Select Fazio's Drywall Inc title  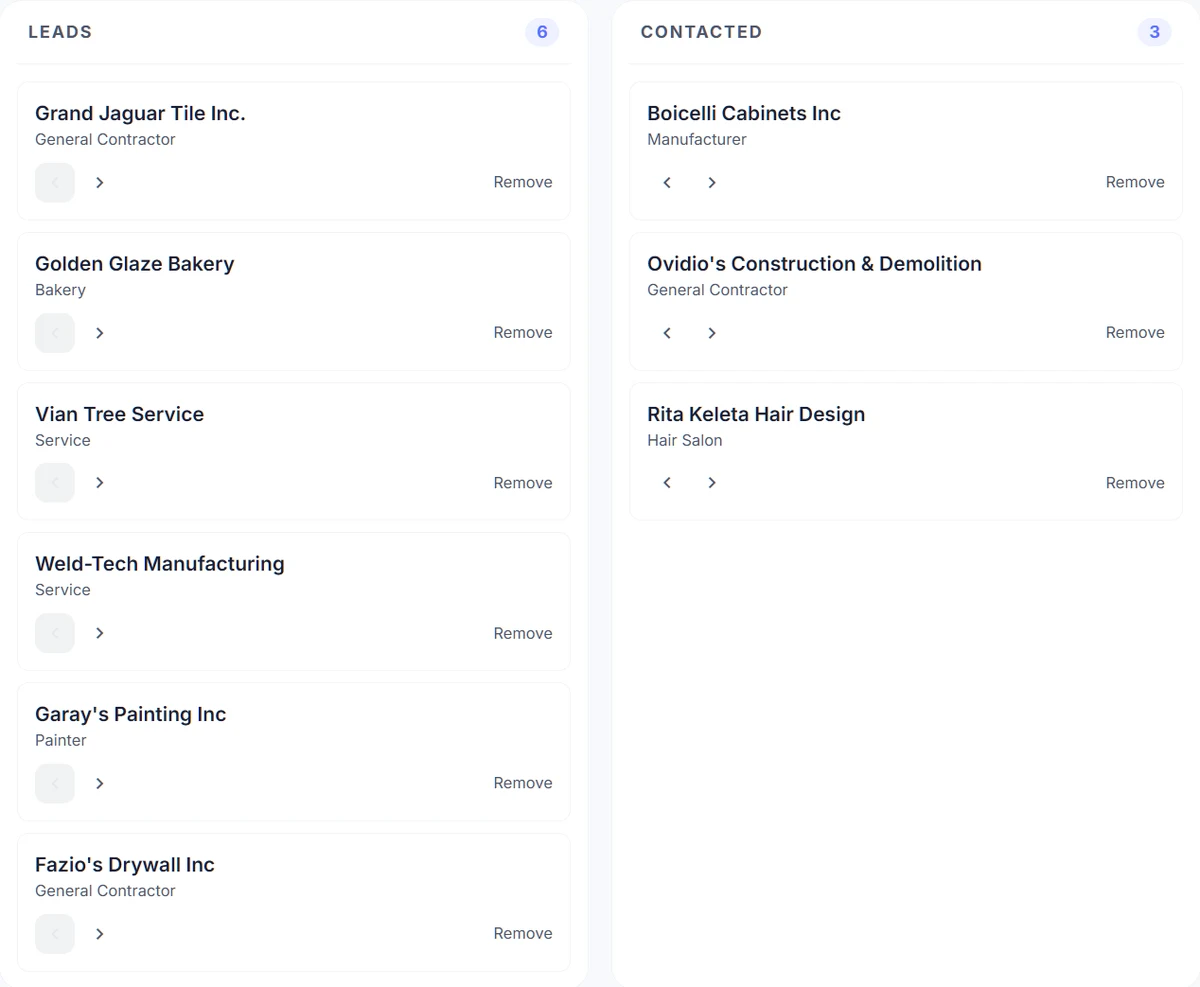point(125,865)
